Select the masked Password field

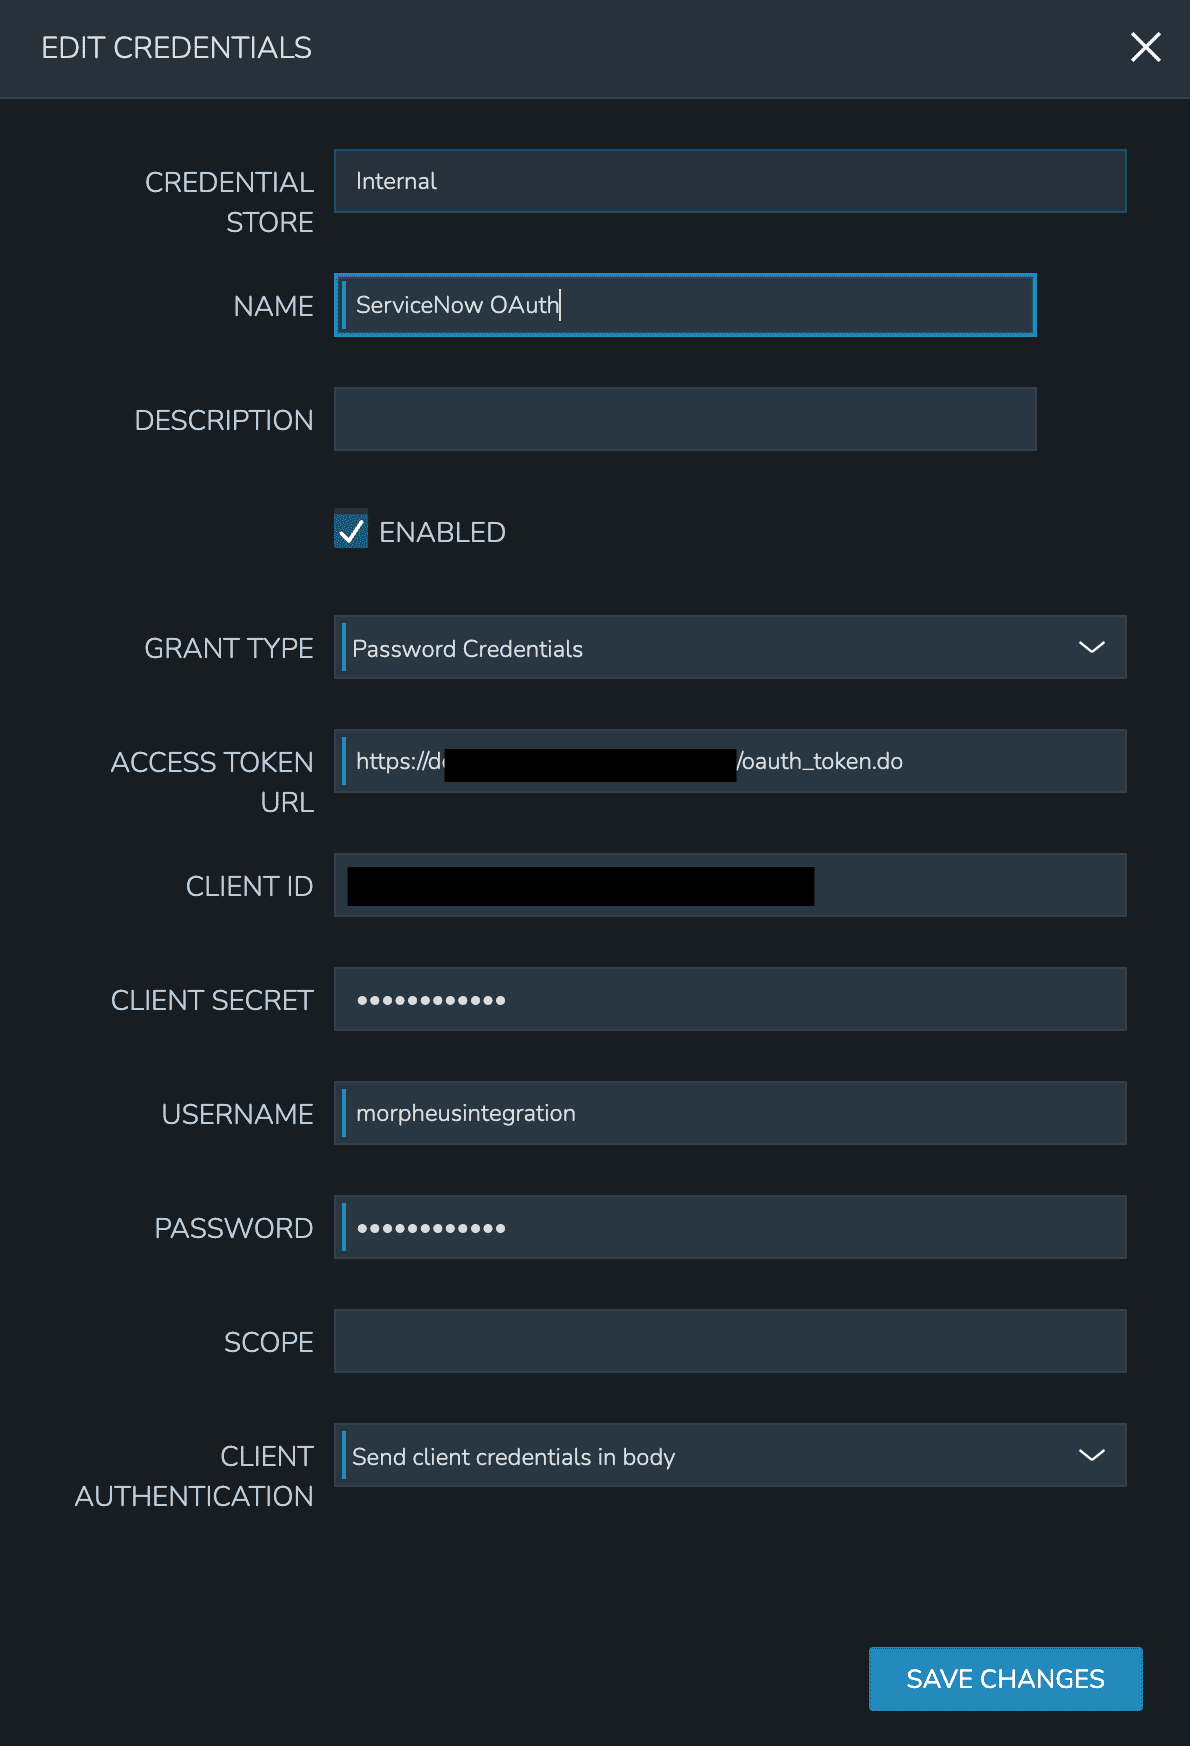(730, 1227)
